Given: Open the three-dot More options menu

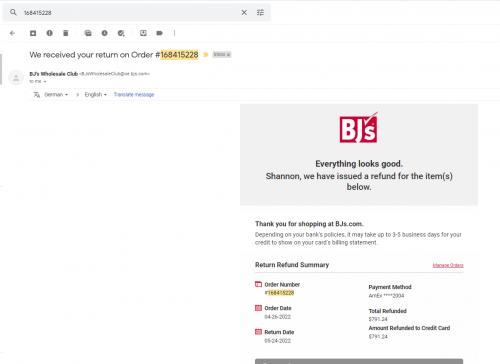Looking at the screenshot, I should click(174, 33).
